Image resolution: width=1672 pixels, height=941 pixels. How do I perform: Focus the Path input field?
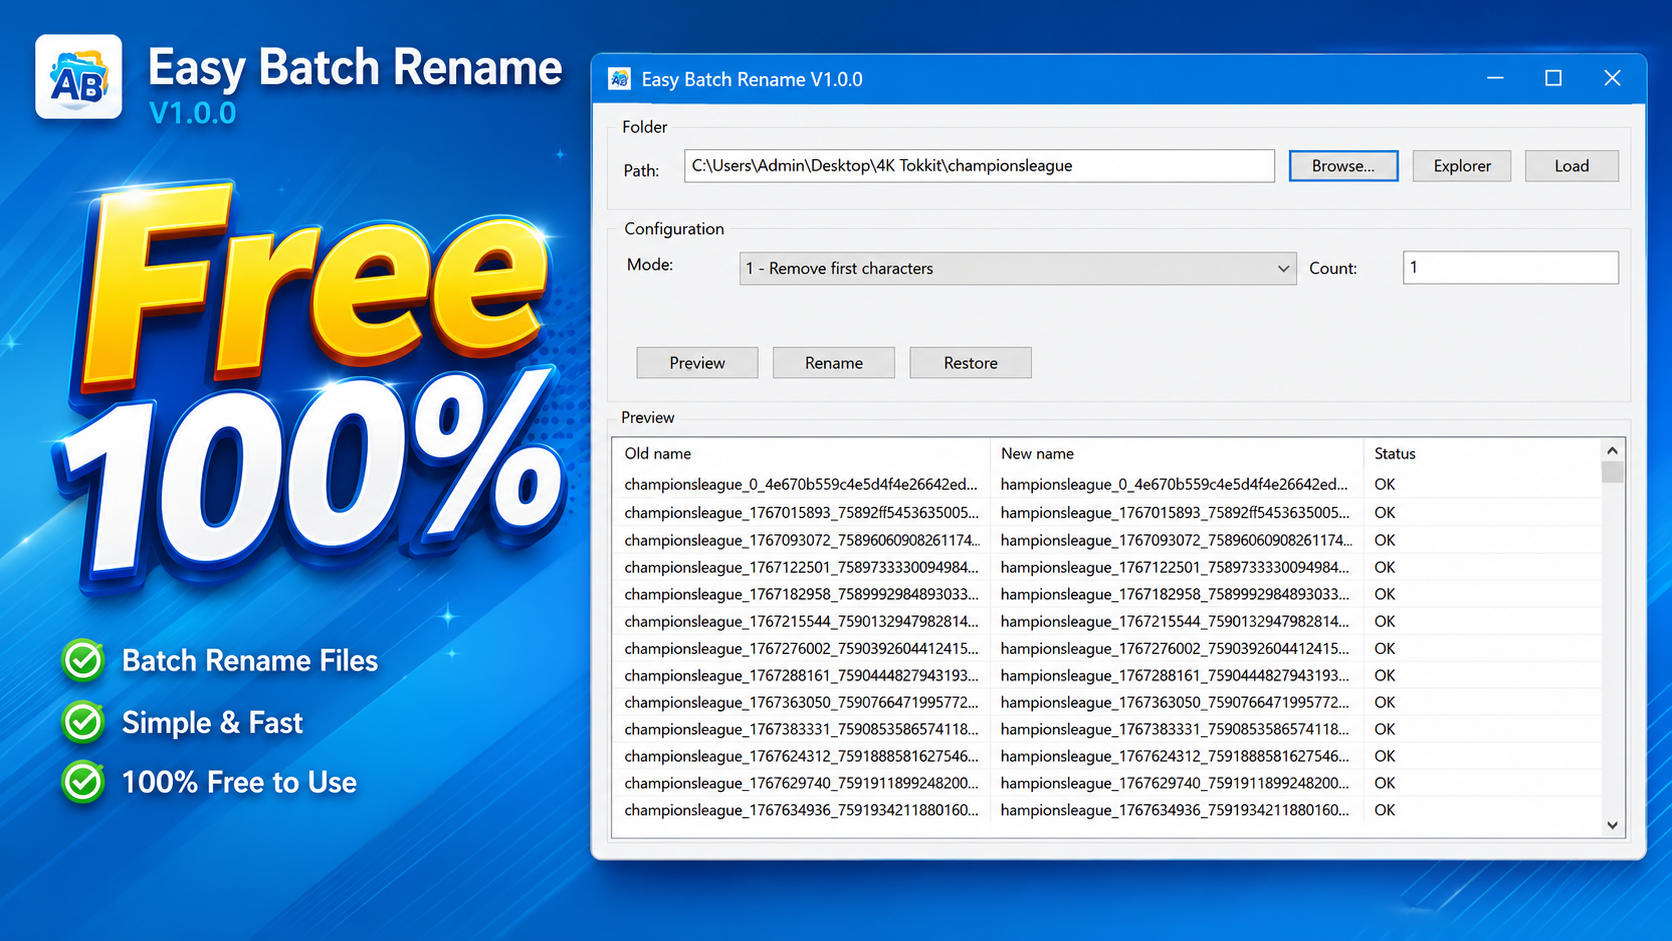[979, 166]
